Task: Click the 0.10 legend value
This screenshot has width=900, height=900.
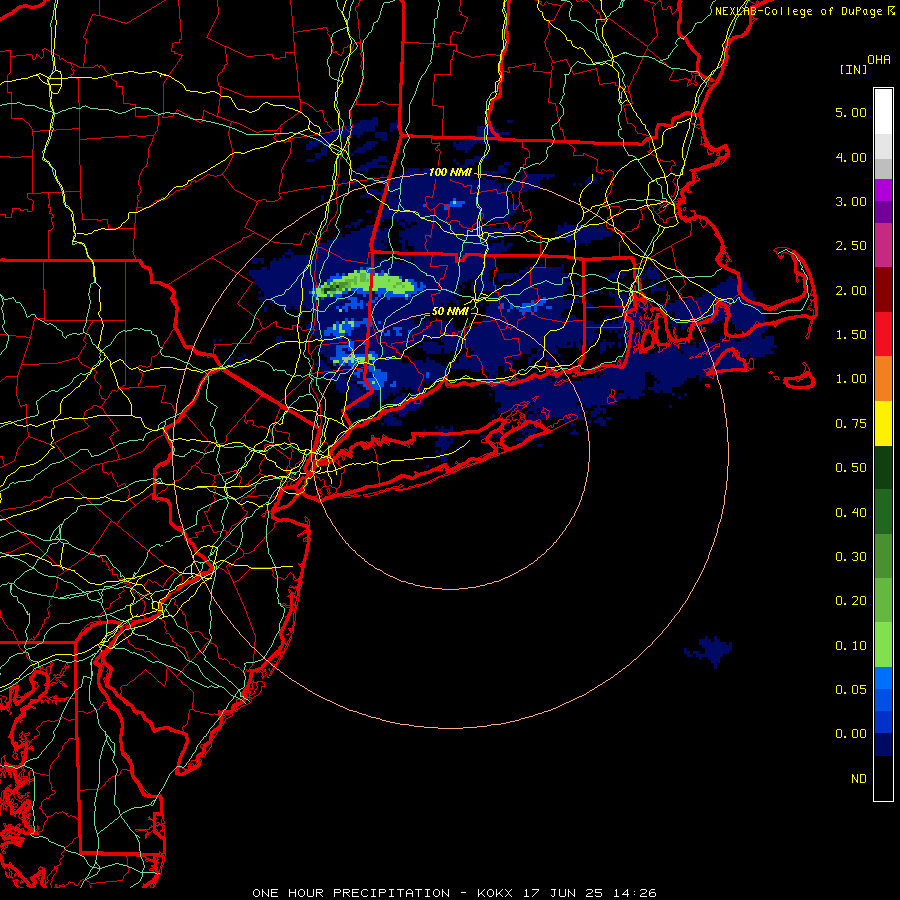Action: click(x=851, y=646)
